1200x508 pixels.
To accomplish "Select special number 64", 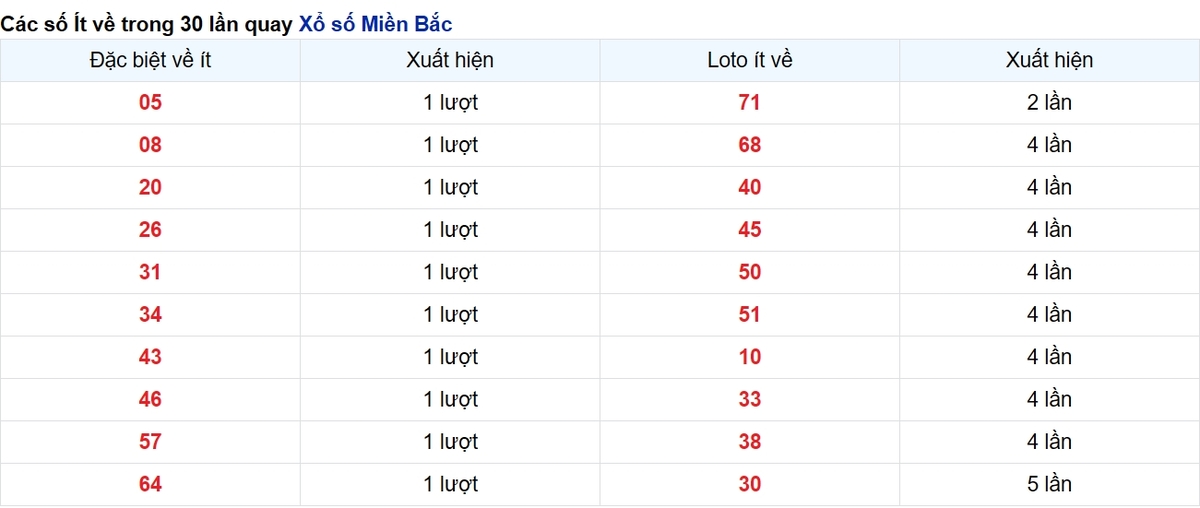I will pyautogui.click(x=150, y=484).
